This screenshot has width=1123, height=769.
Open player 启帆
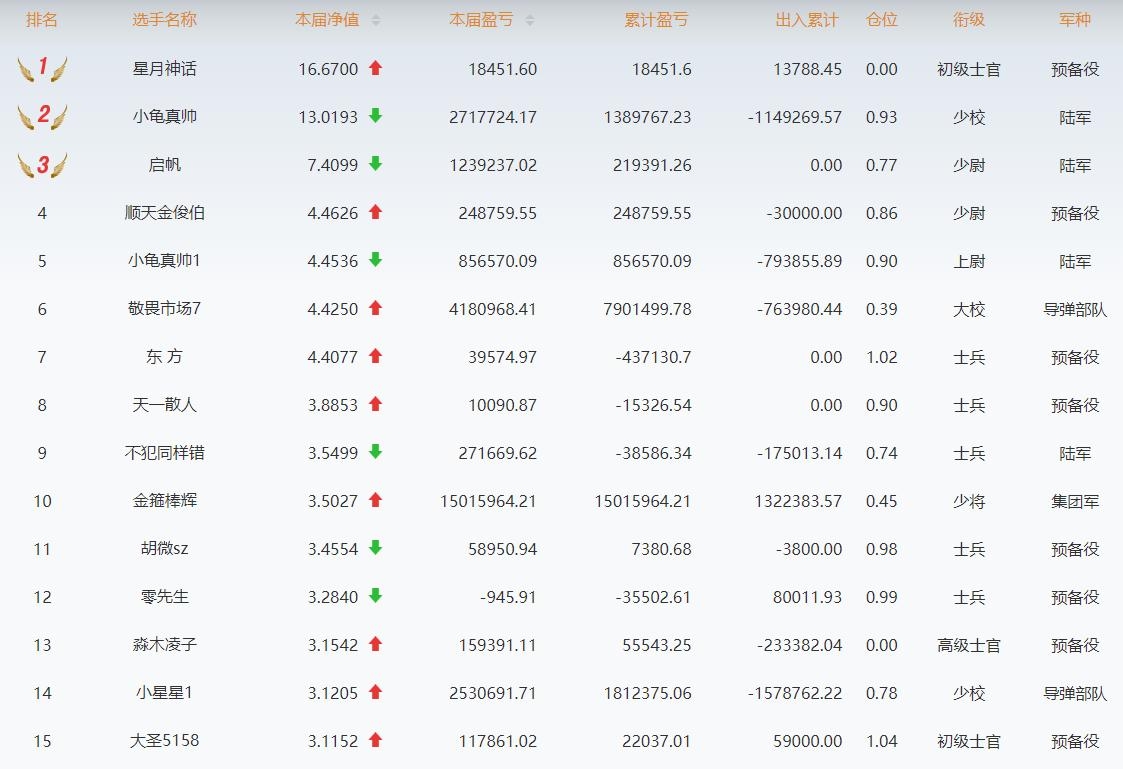pos(164,165)
